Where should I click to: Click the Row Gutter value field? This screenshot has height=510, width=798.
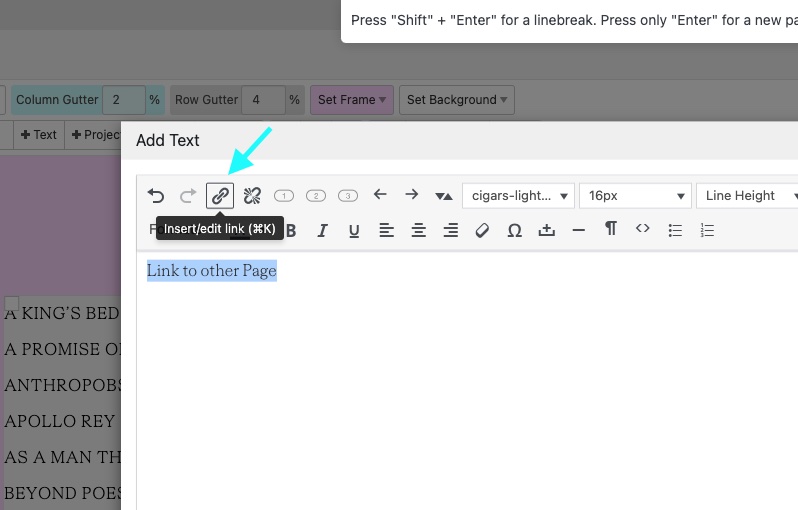263,100
